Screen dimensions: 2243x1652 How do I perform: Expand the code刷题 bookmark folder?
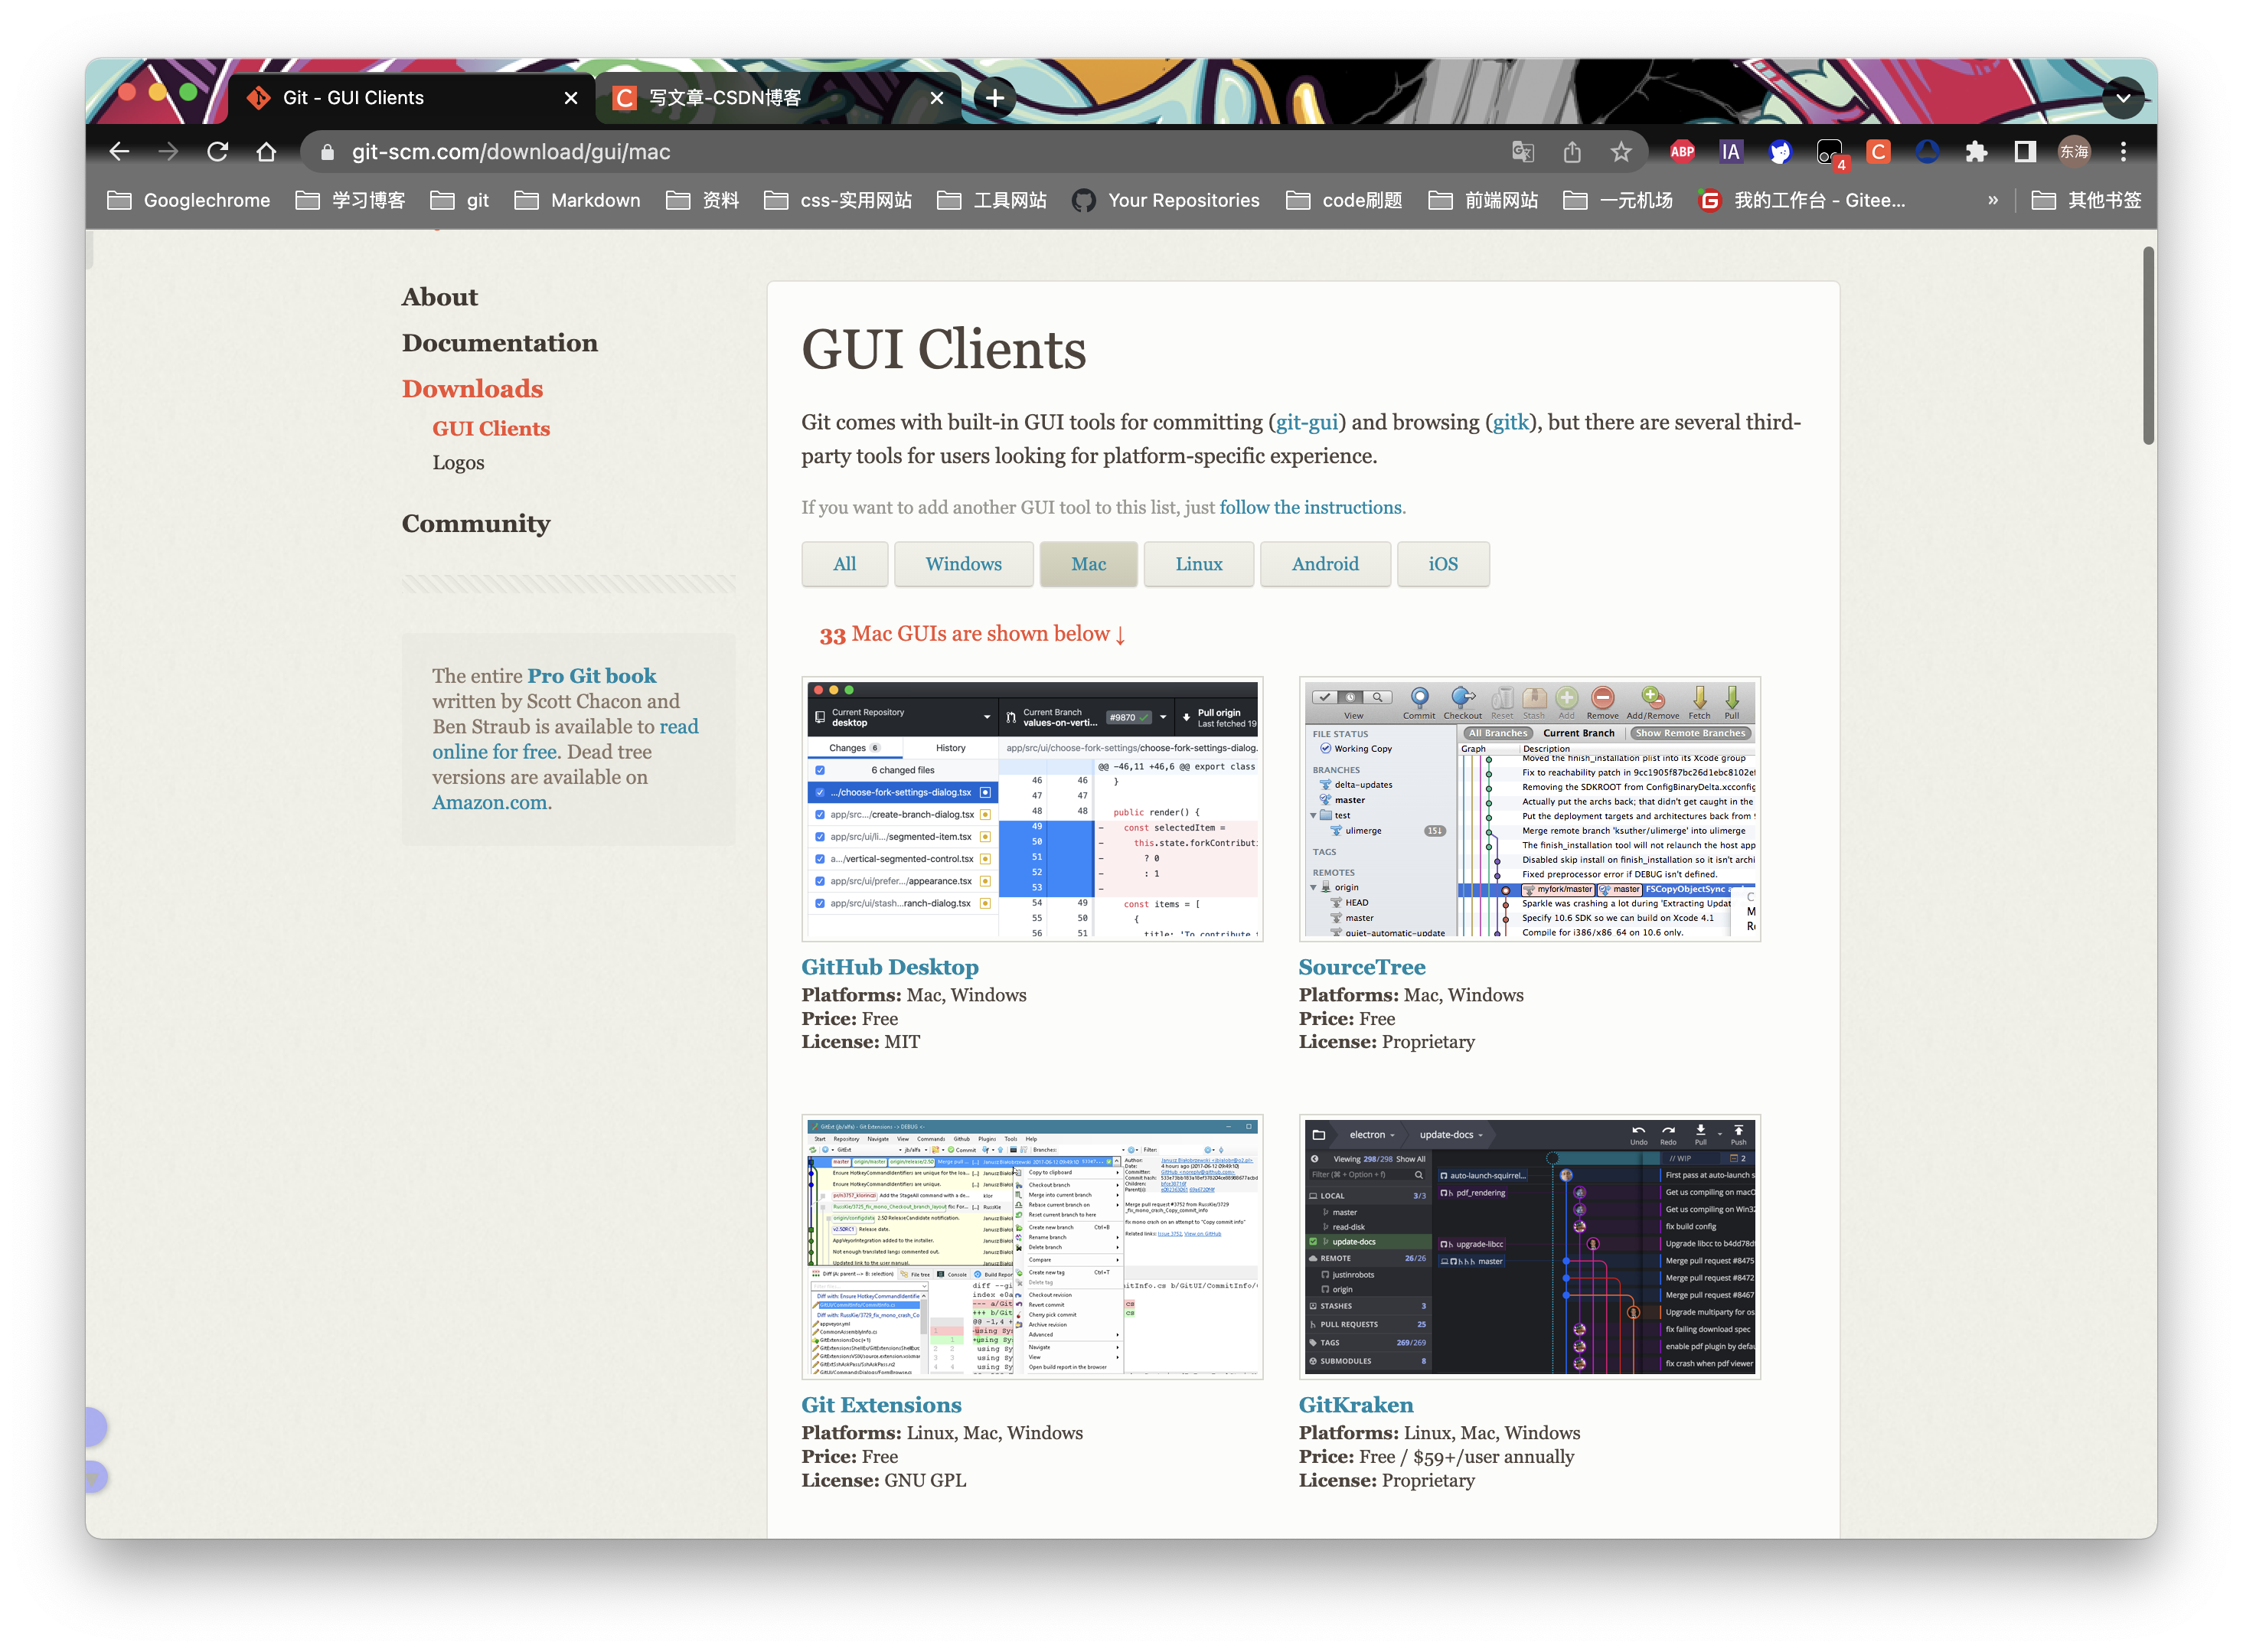[x=1344, y=201]
